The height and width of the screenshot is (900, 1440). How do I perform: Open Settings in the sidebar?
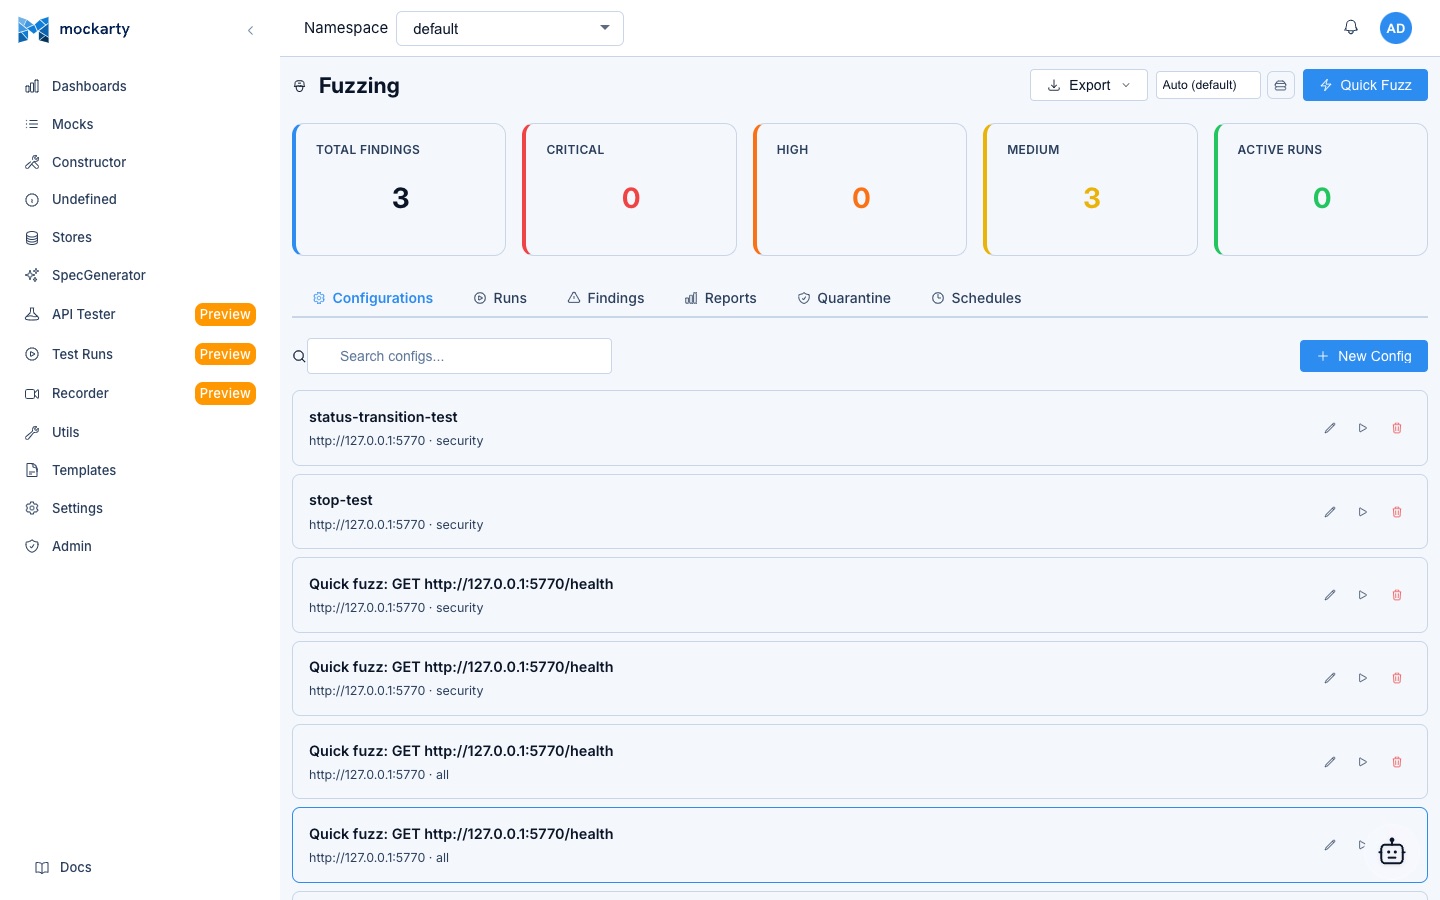(77, 508)
